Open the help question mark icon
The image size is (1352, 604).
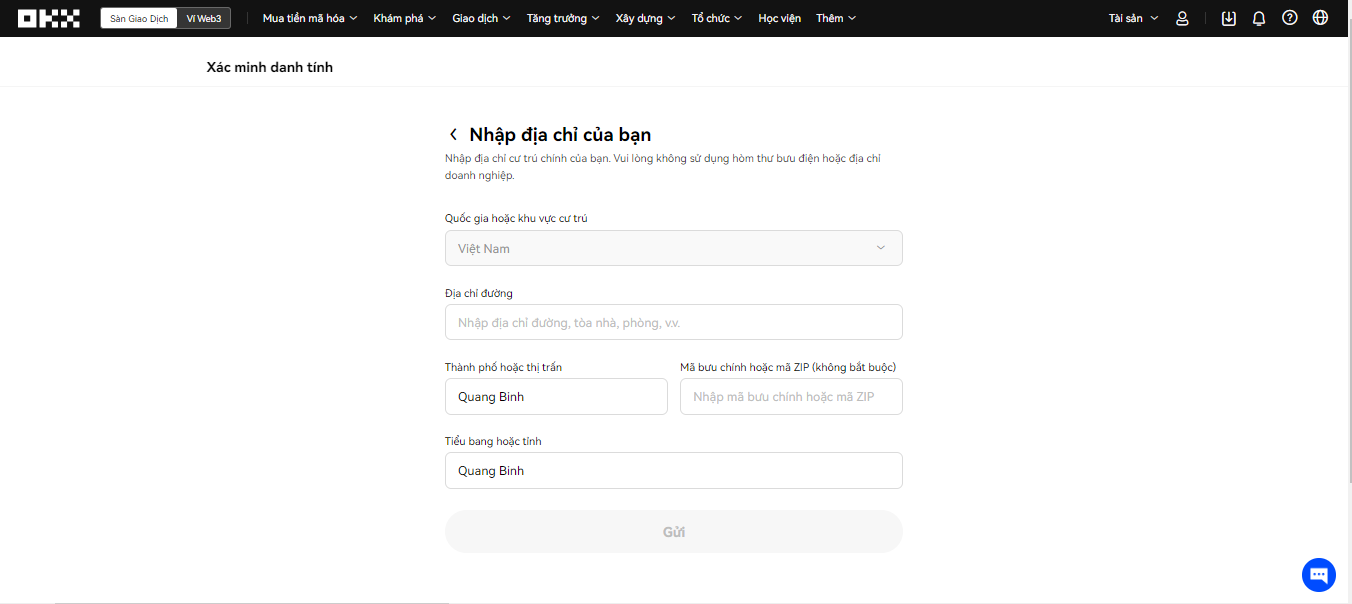1290,18
